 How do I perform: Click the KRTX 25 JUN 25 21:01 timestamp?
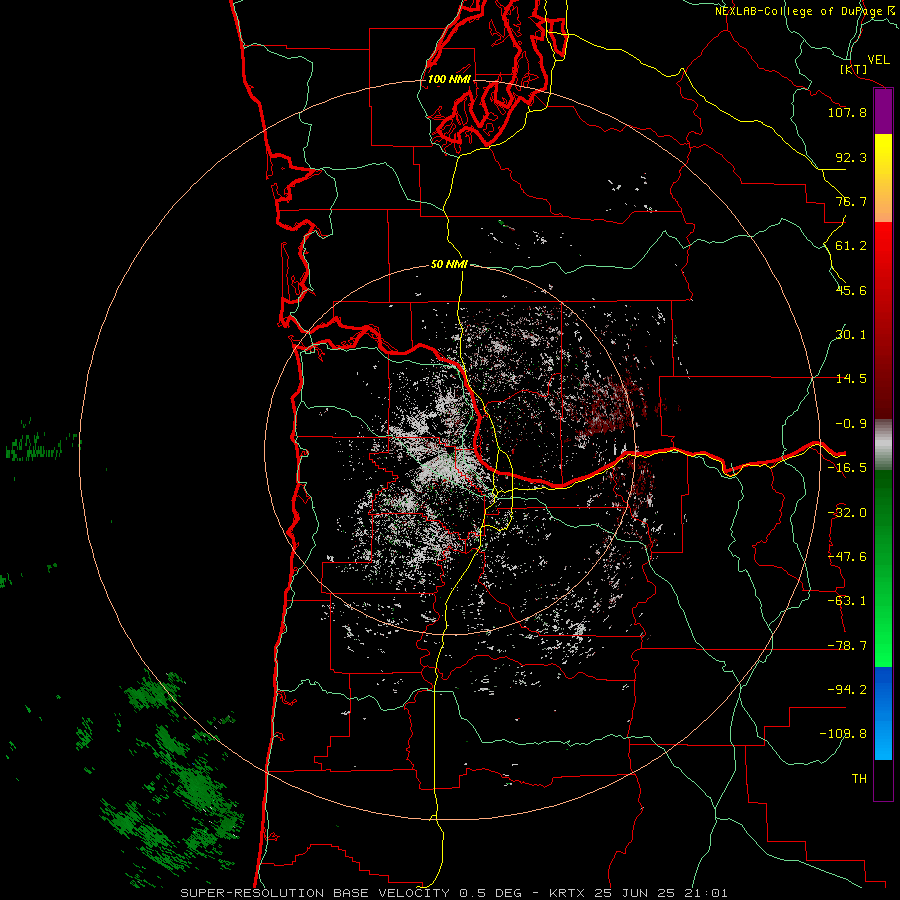tap(638, 893)
